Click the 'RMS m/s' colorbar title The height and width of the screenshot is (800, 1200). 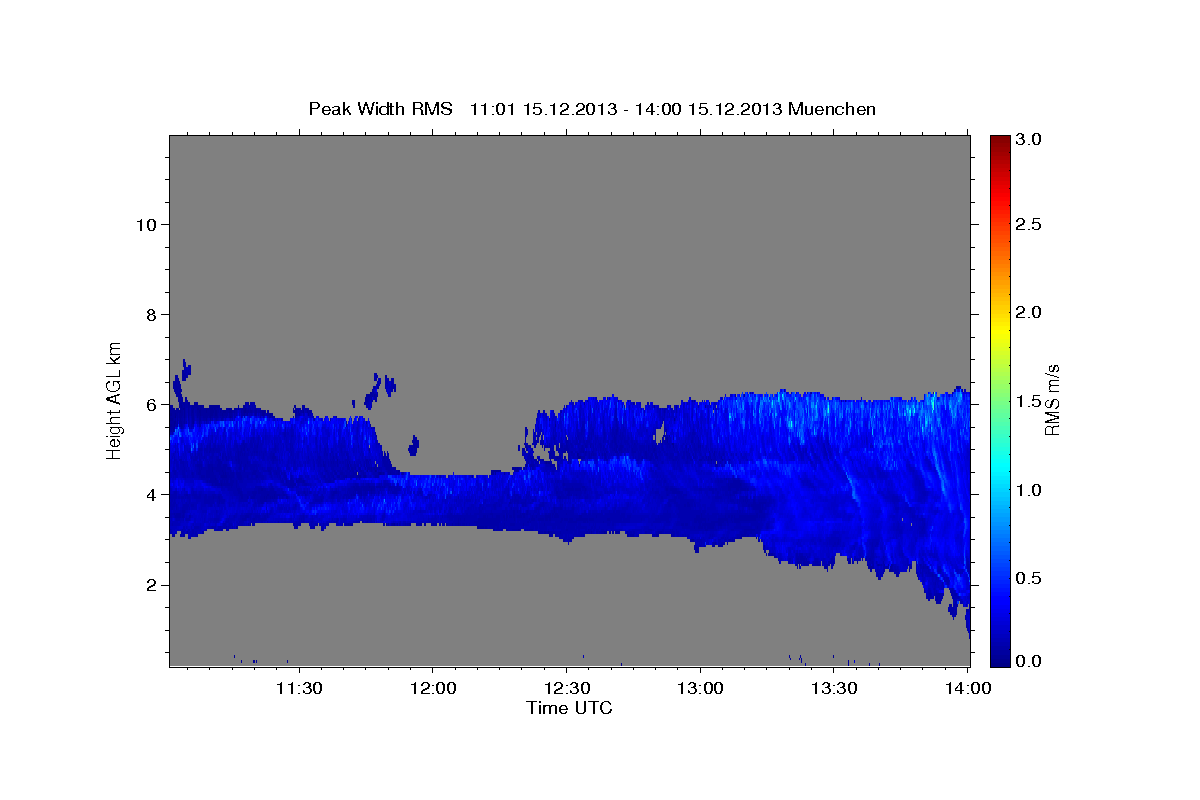pos(1052,400)
